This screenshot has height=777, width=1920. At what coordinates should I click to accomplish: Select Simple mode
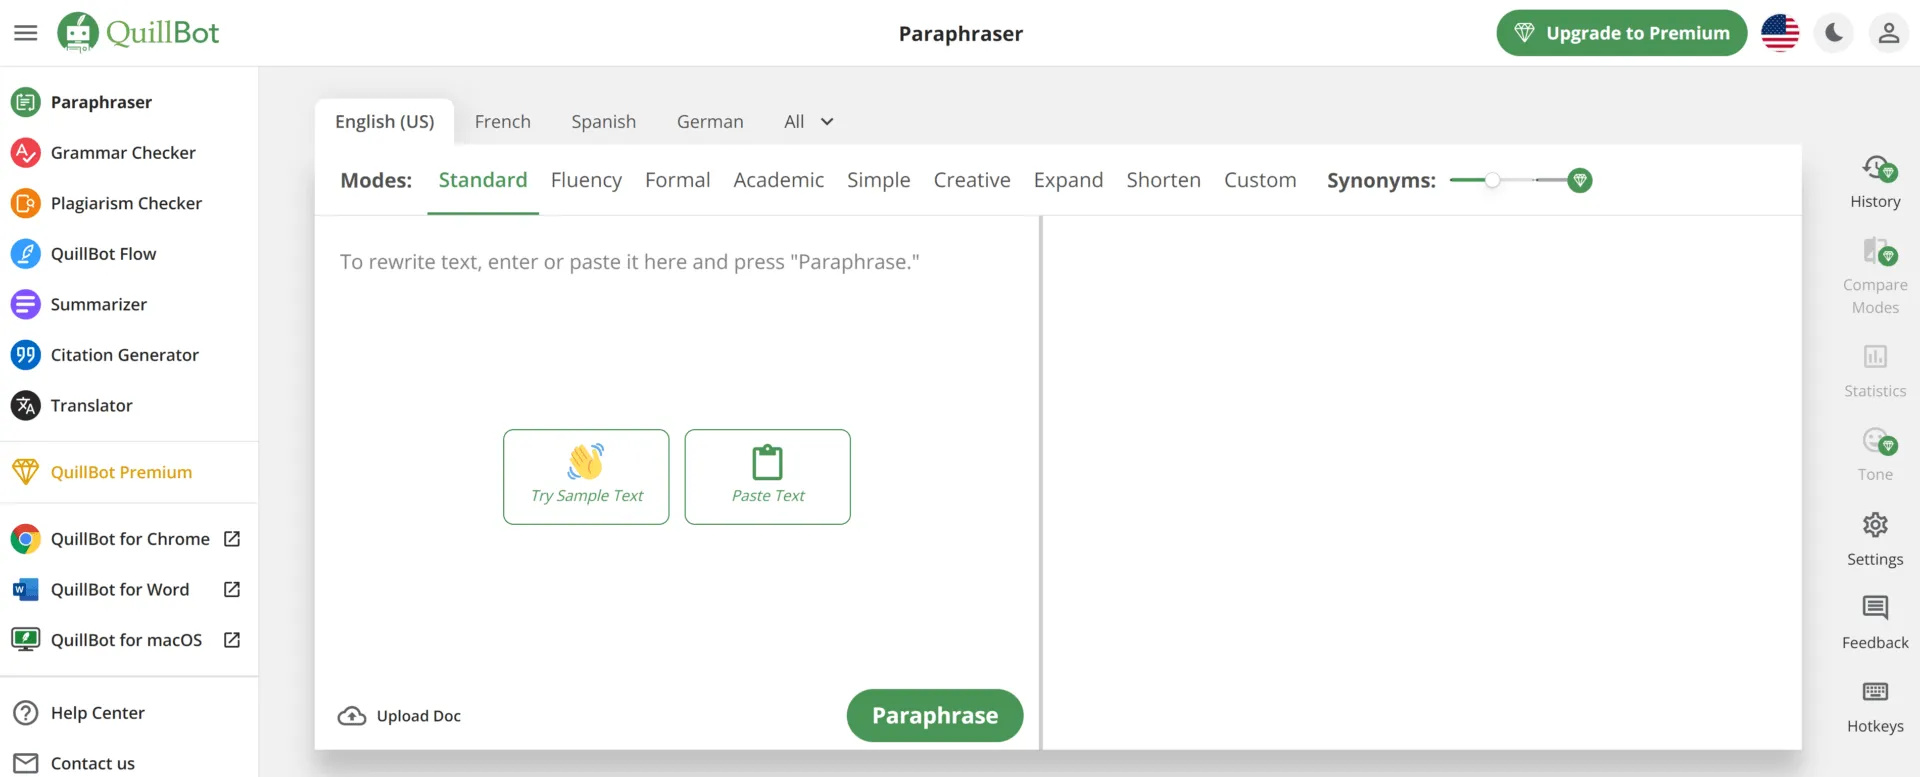click(x=878, y=180)
